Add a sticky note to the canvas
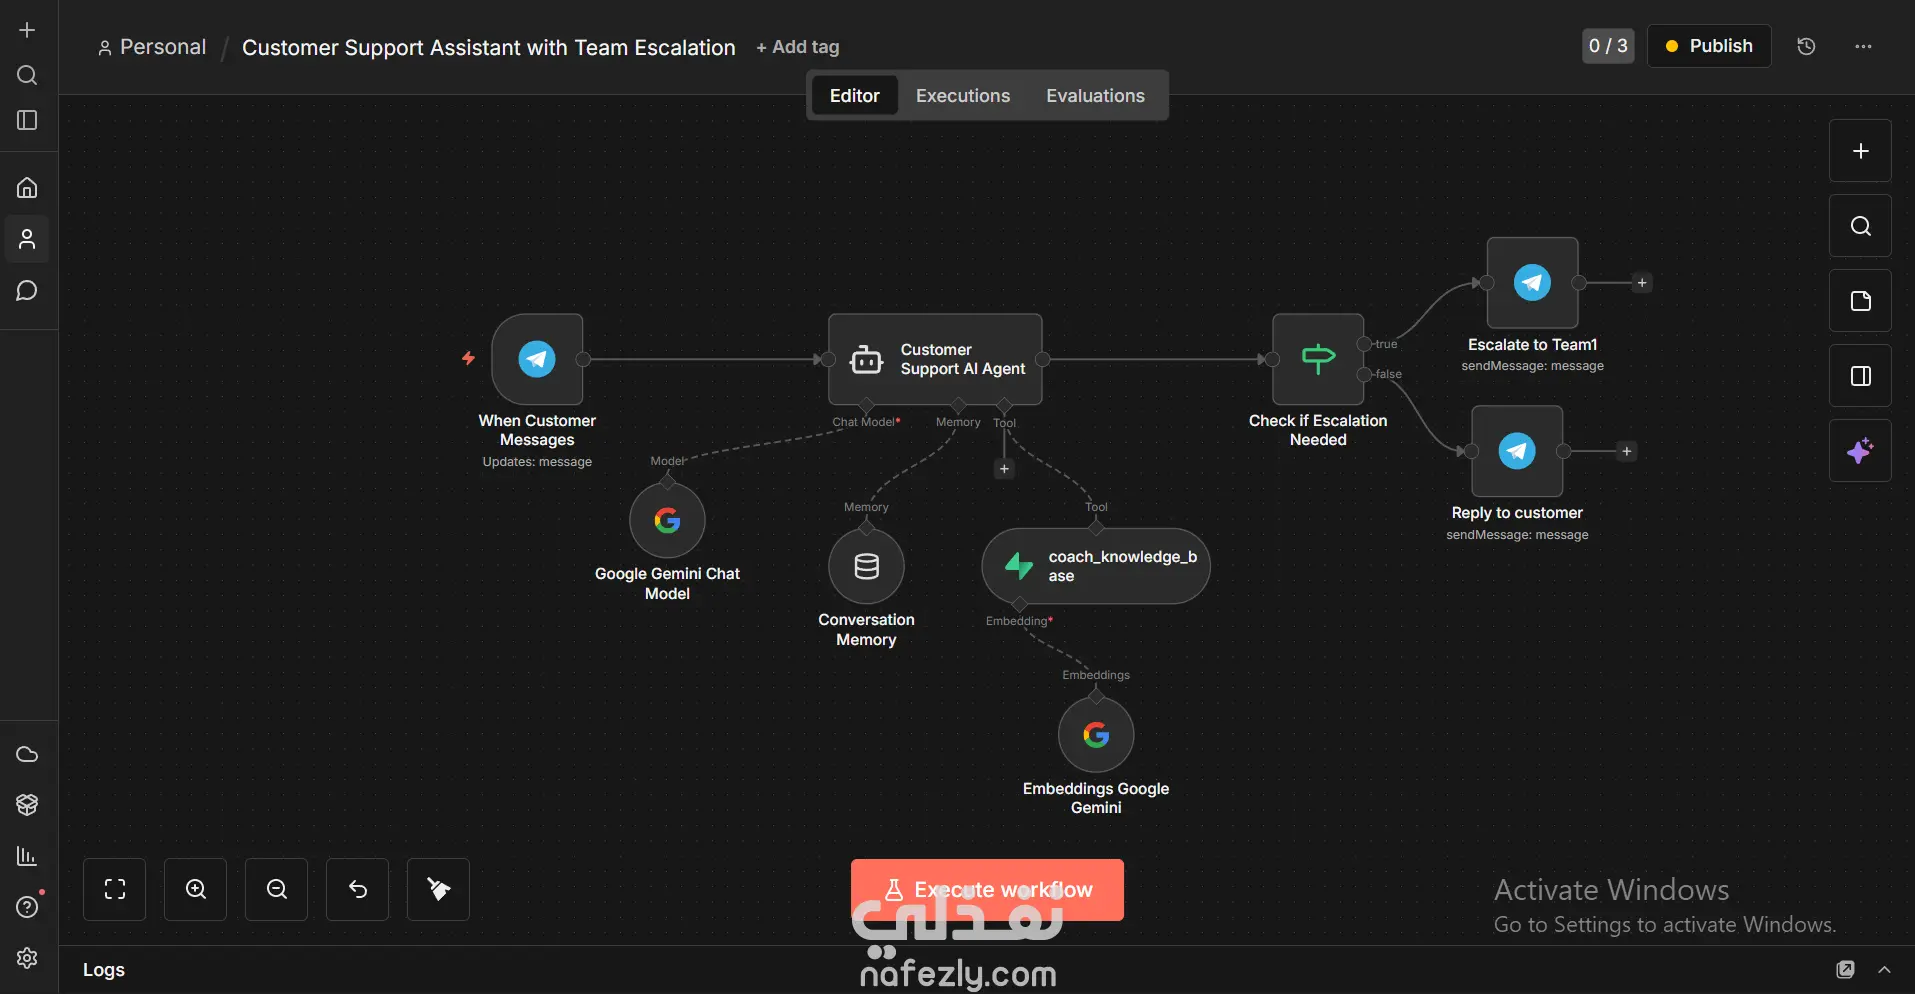1915x994 pixels. 1860,301
